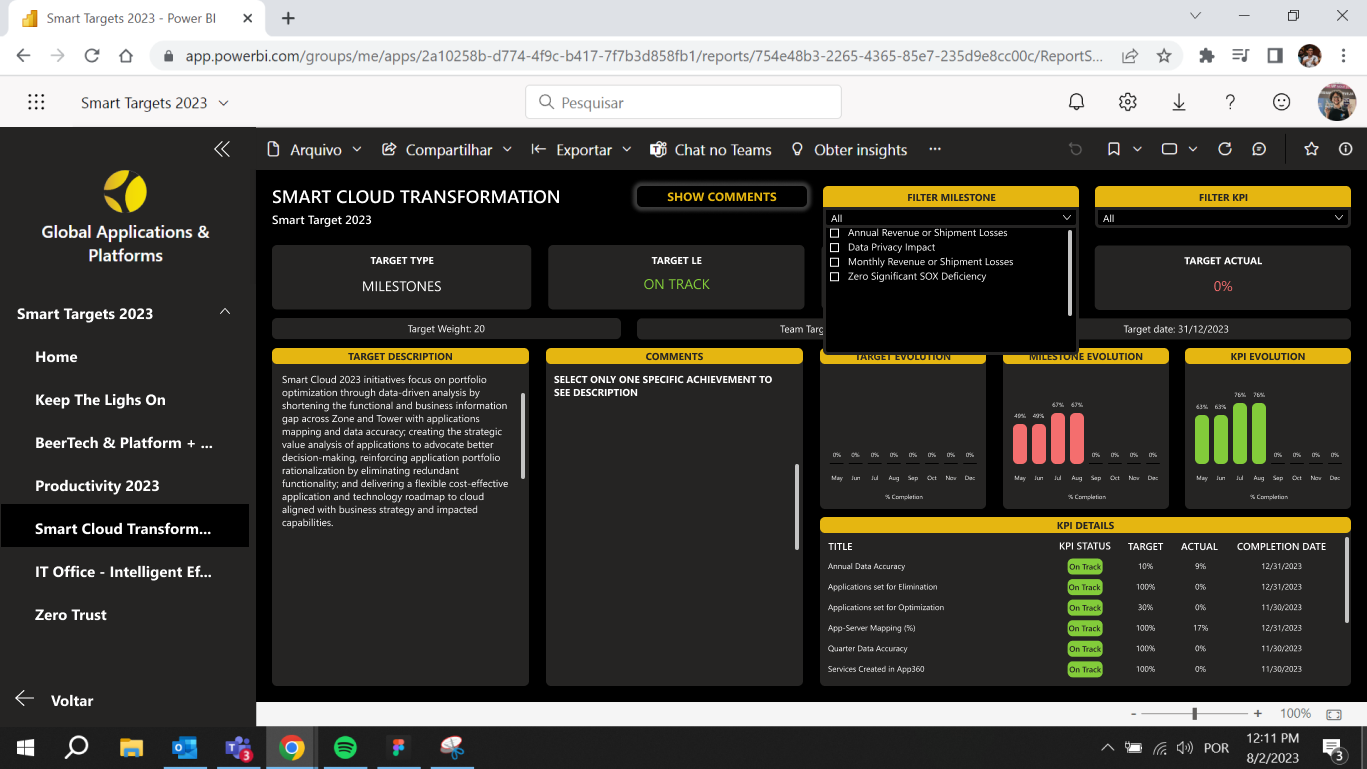Collapse the navigation pane arrows
The height and width of the screenshot is (769, 1367).
222,149
